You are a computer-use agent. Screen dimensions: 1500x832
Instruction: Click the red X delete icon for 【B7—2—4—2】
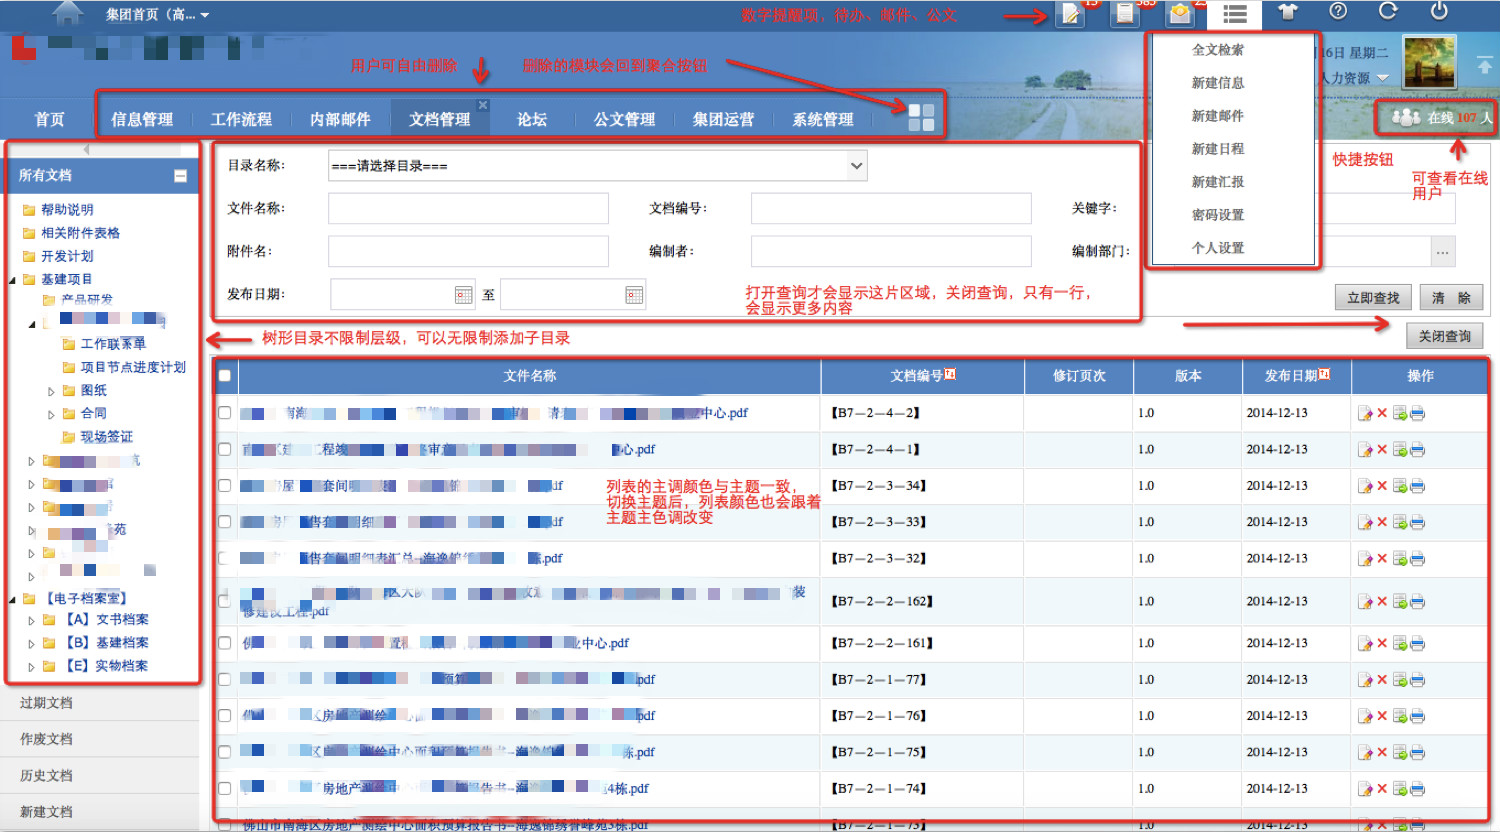tap(1382, 413)
